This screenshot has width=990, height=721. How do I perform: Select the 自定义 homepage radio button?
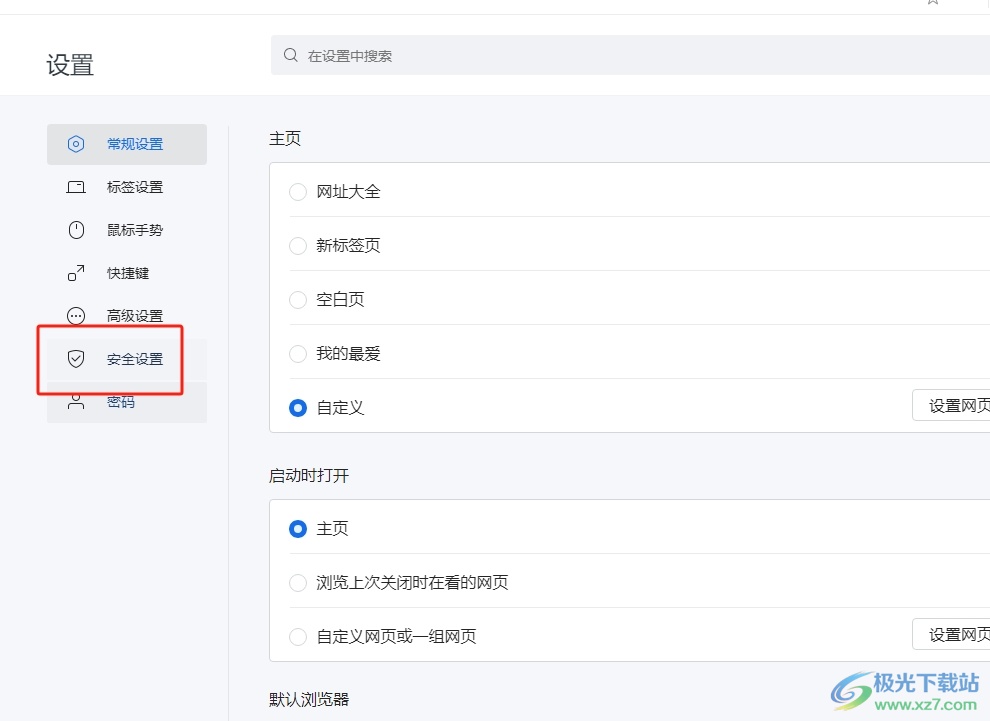point(298,408)
